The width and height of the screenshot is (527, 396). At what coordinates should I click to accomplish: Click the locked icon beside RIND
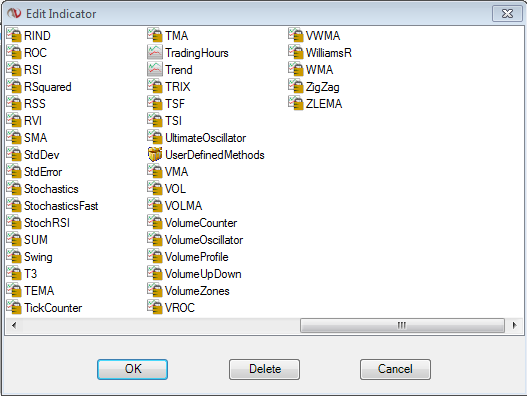point(14,36)
